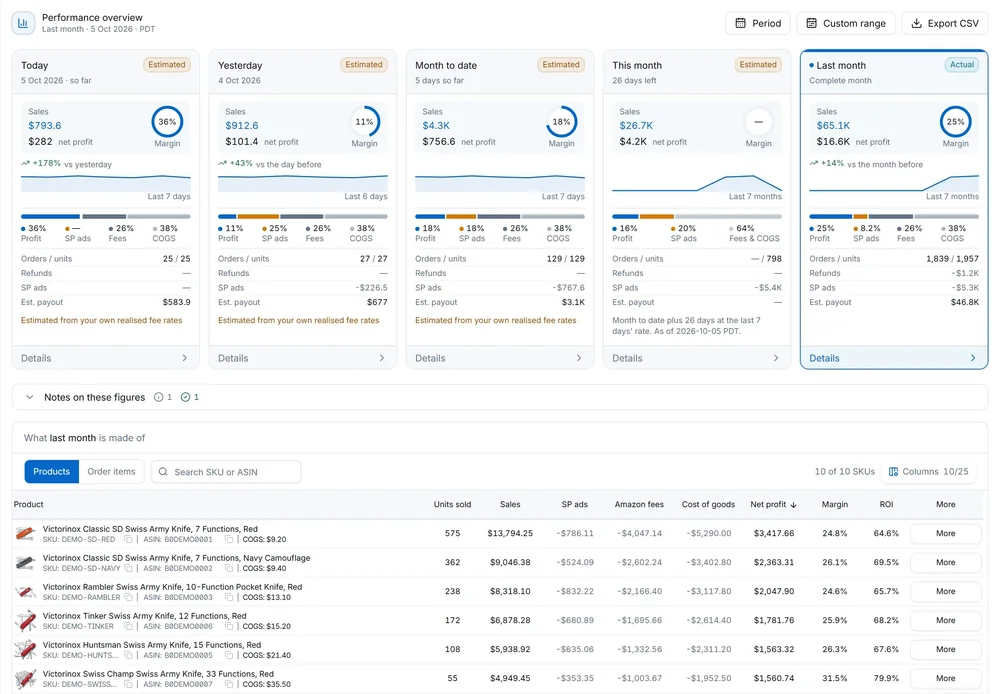Click the +14% trend arrow icon in Last month card

tap(814, 163)
